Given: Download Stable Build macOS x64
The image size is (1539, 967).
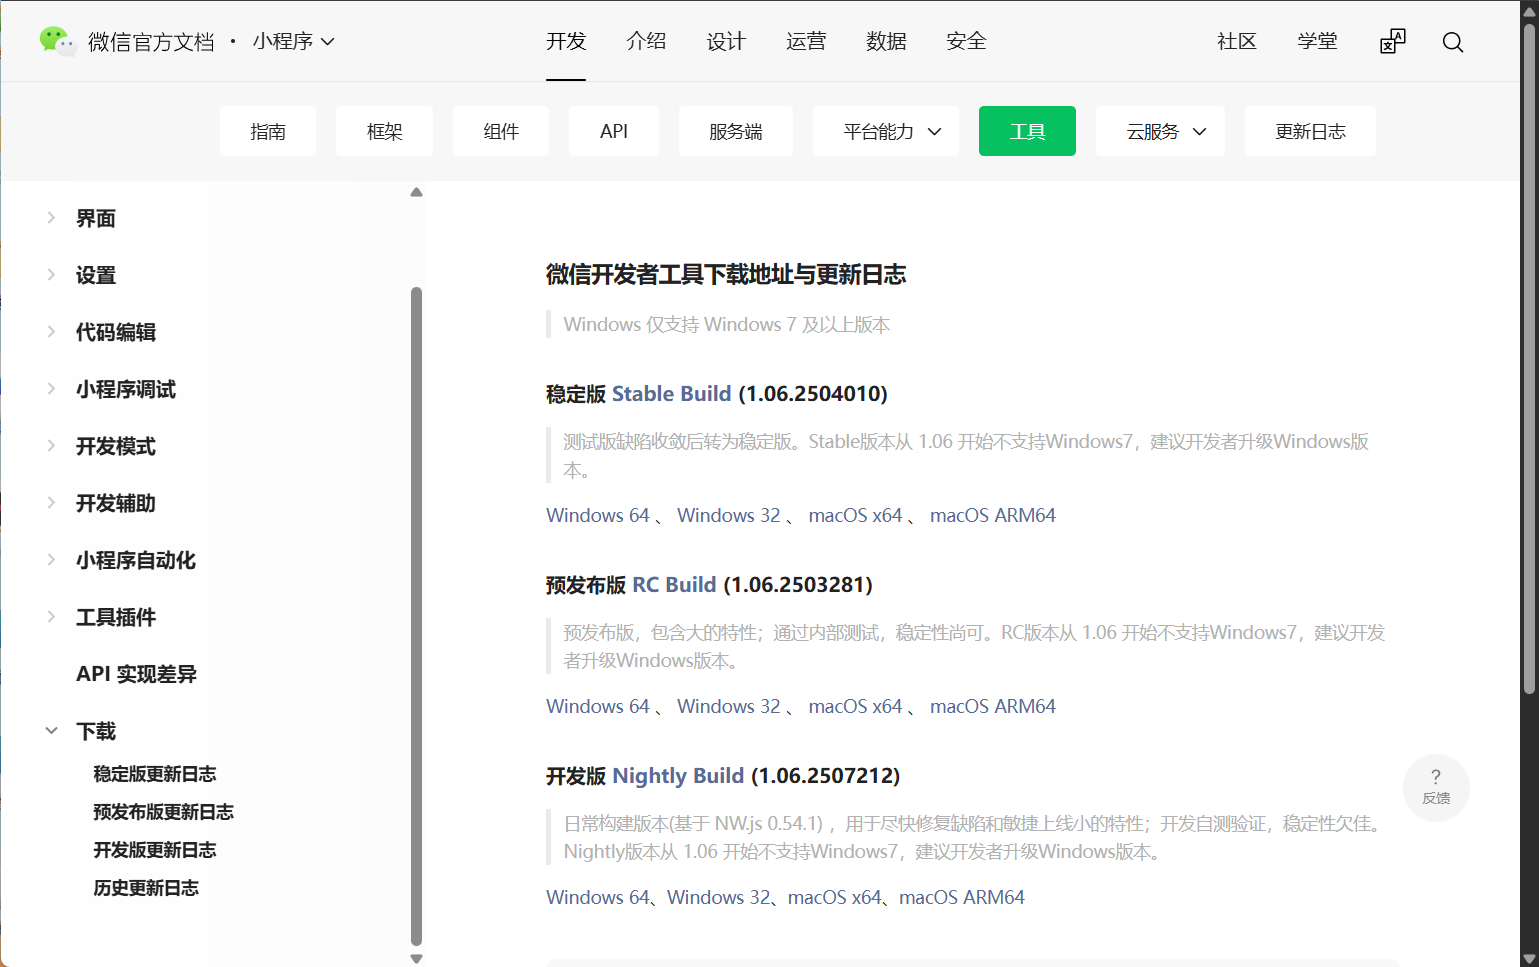Looking at the screenshot, I should [x=856, y=515].
